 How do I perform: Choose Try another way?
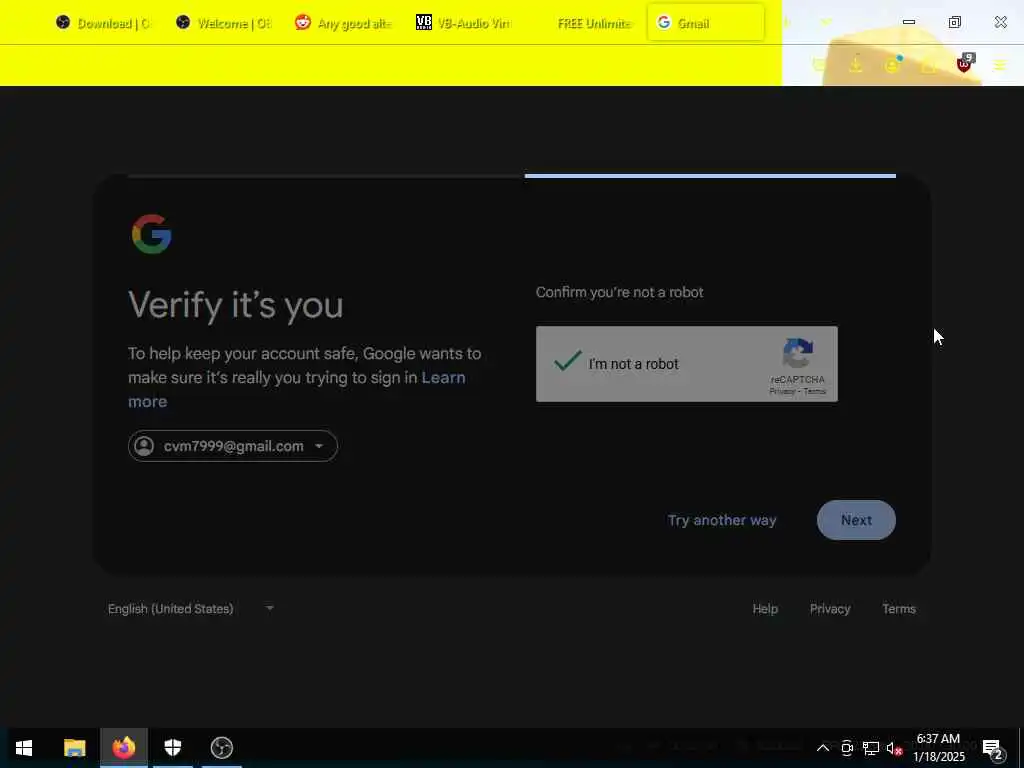tap(722, 520)
